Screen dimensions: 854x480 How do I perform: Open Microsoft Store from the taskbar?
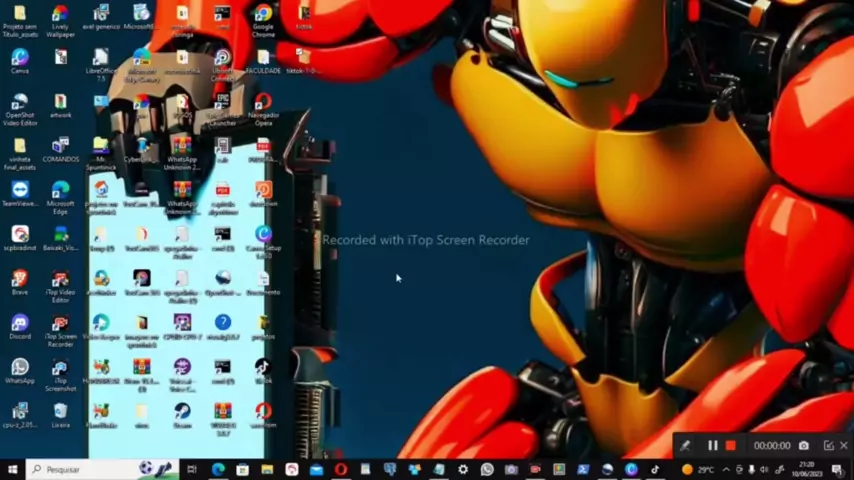pos(243,469)
